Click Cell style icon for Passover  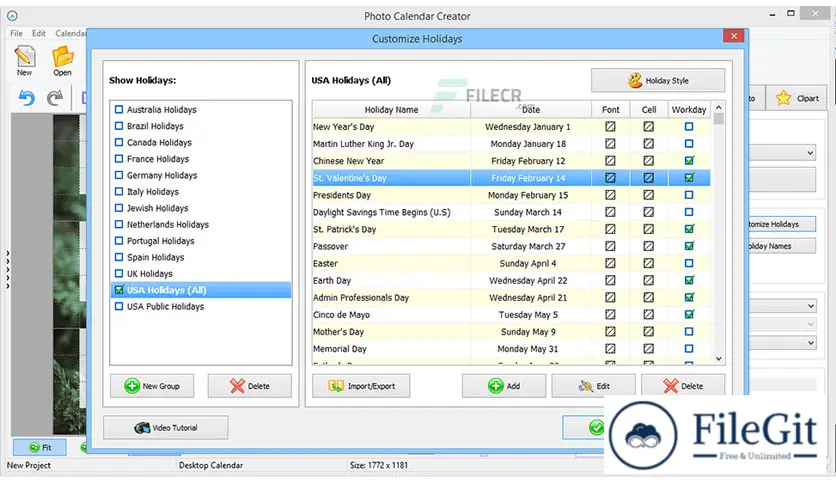pos(648,246)
